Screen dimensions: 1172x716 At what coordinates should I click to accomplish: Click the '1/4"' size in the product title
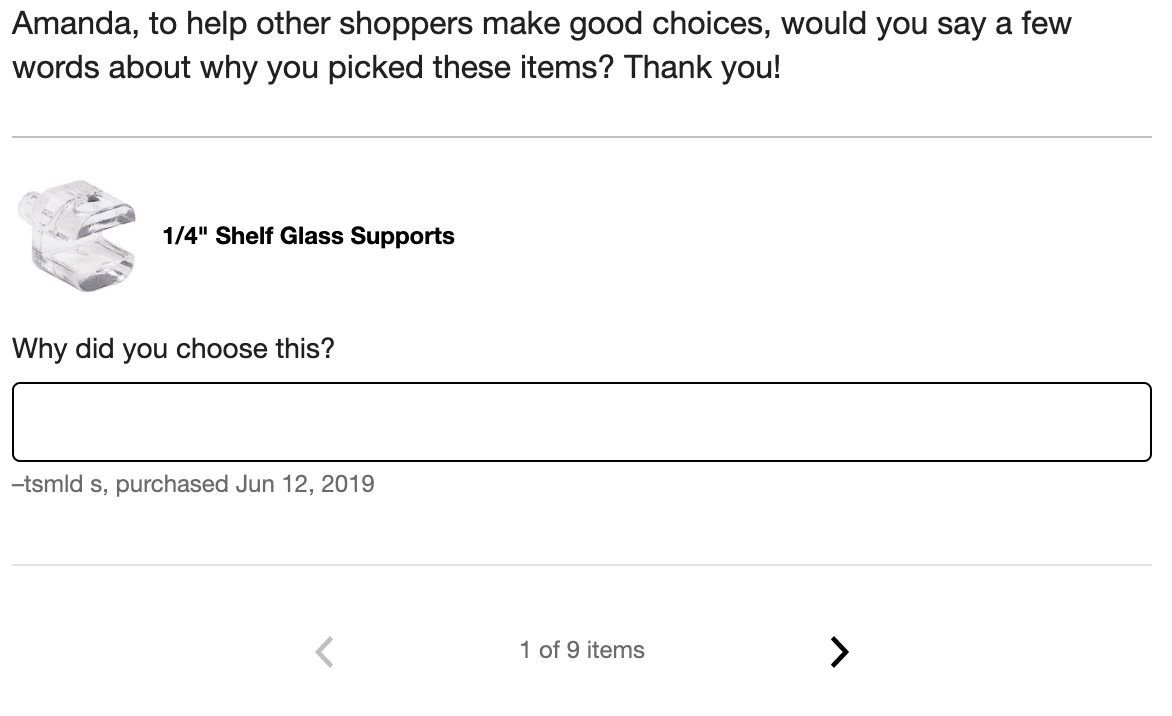[x=185, y=236]
